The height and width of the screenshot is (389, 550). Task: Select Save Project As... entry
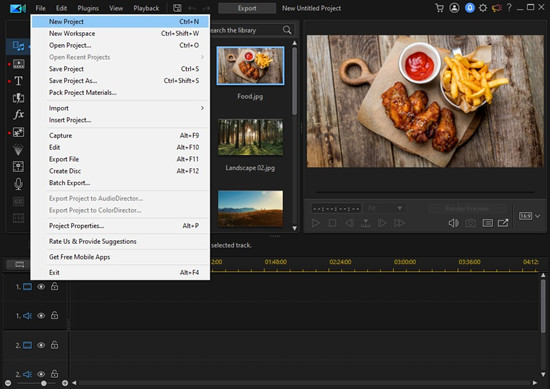coord(121,81)
